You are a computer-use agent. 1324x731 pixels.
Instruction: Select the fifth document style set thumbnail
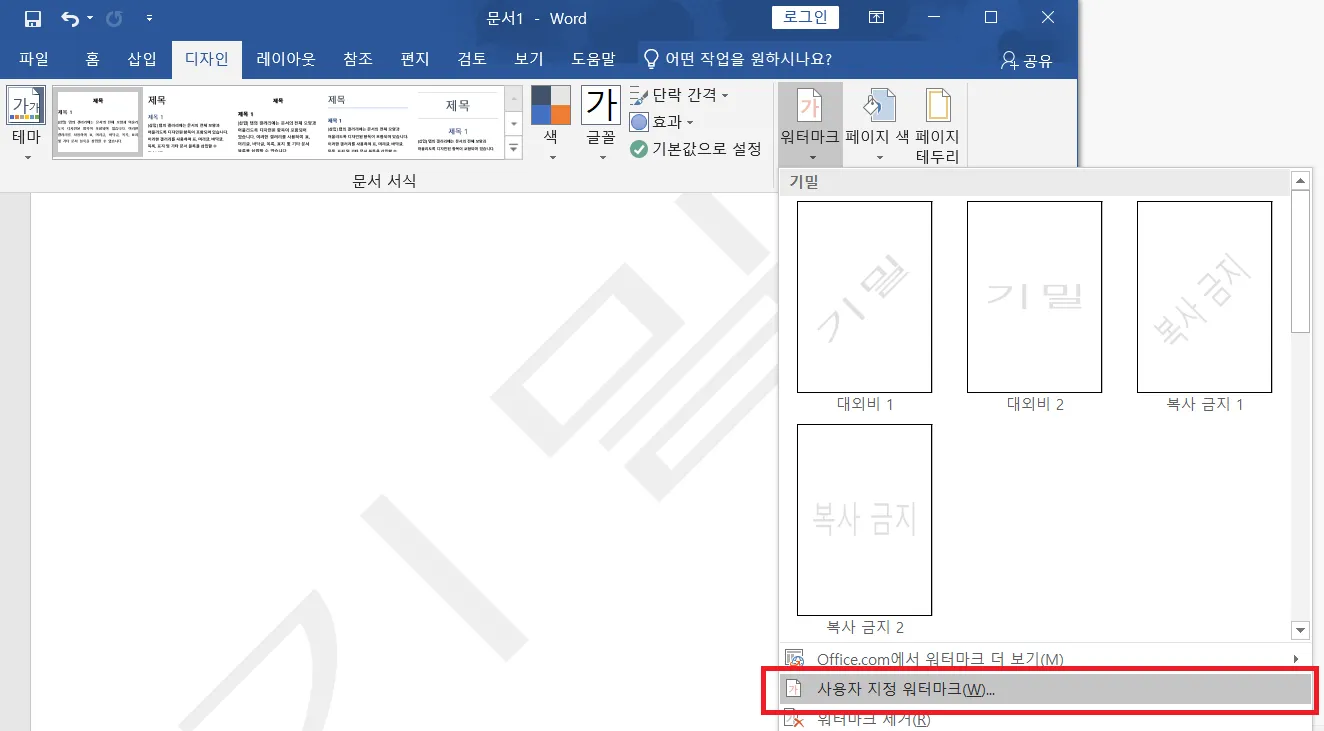(457, 122)
